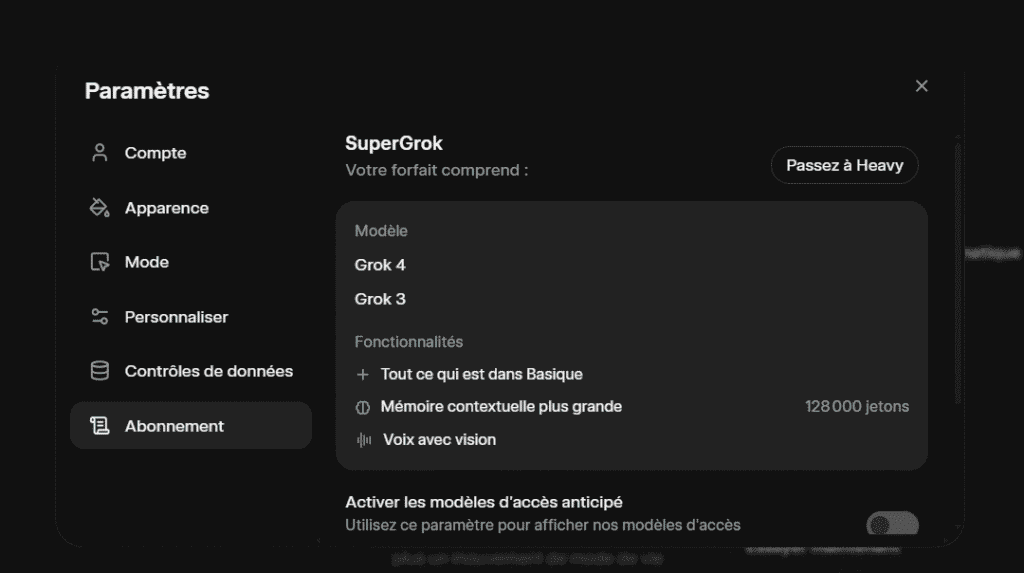The image size is (1024, 573).
Task: Click the settings panel vertical scrollbar
Action: (957, 270)
